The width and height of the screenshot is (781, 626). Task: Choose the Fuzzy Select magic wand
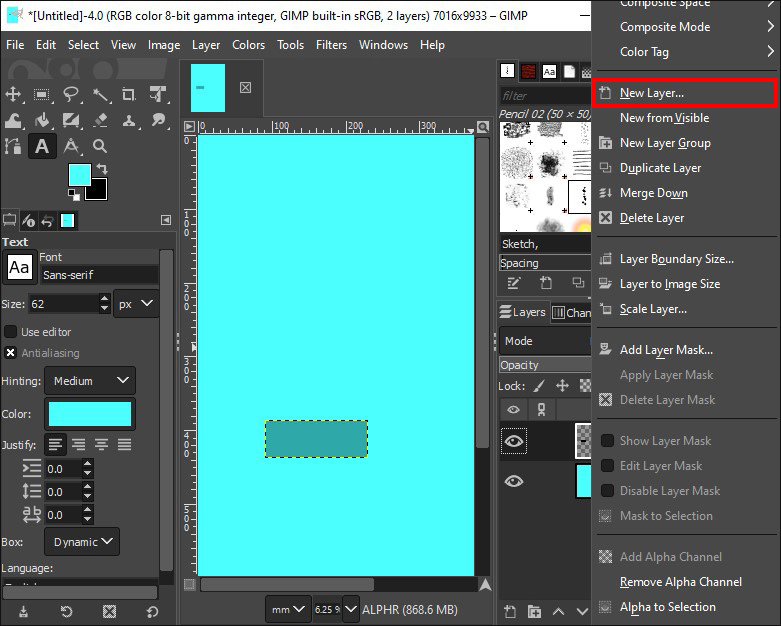pos(100,94)
